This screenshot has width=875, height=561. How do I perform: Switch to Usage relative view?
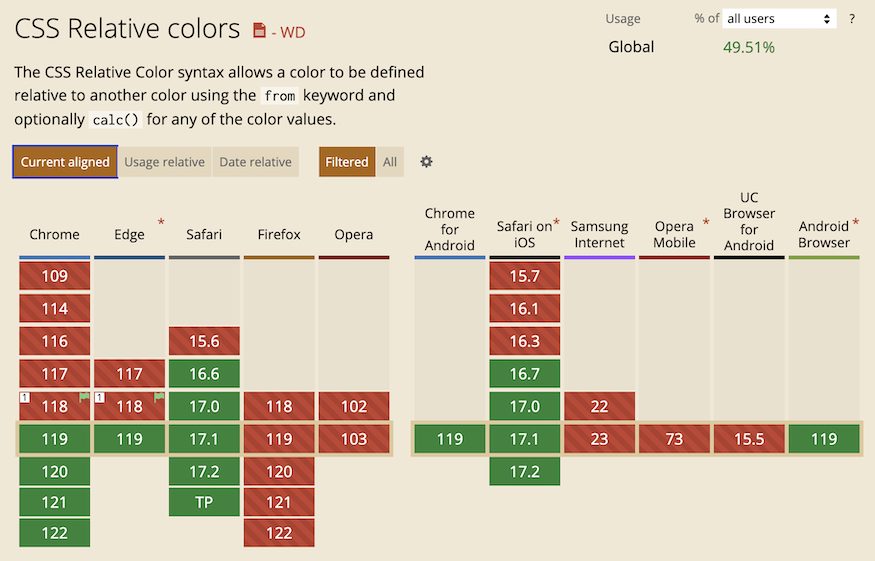click(165, 162)
